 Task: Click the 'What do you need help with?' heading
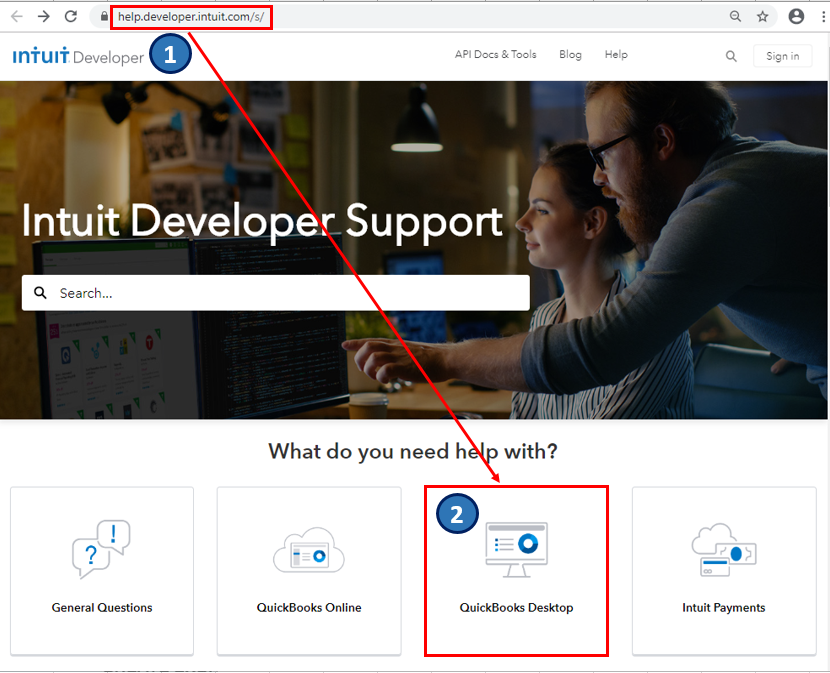coord(413,452)
